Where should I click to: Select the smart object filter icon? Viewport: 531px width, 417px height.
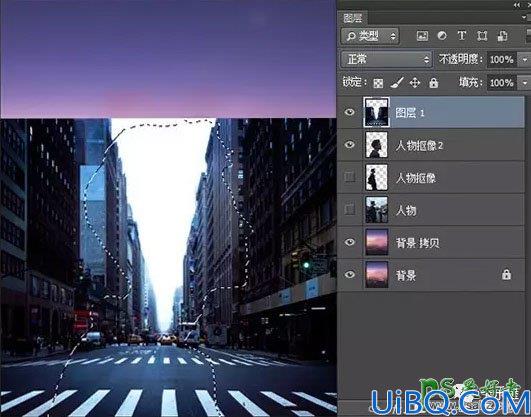pos(502,36)
